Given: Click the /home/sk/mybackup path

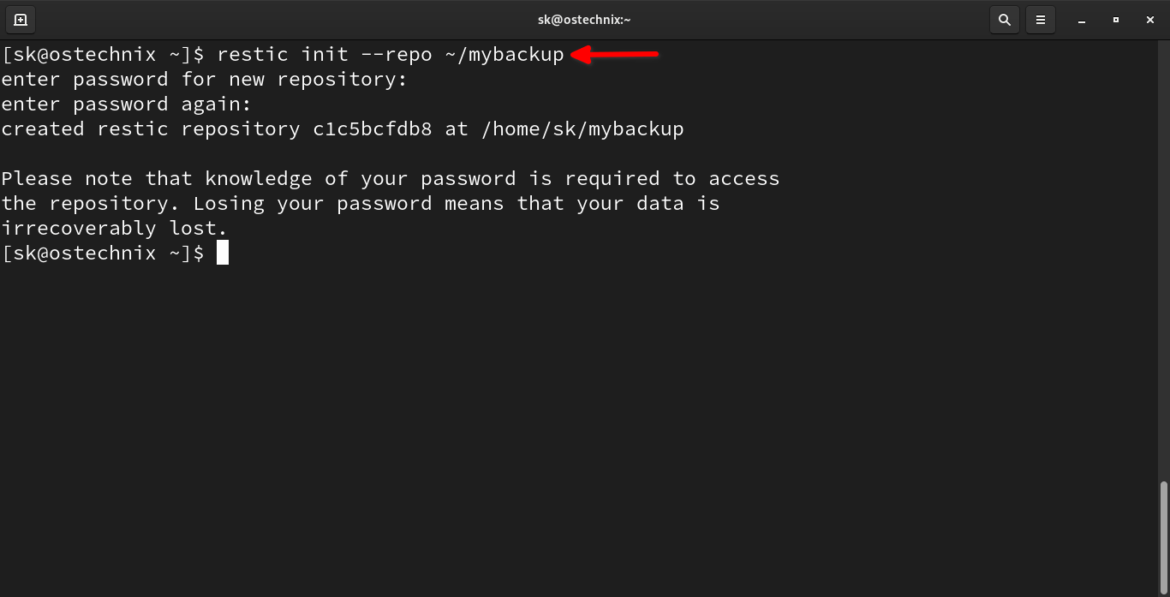Looking at the screenshot, I should [590, 128].
